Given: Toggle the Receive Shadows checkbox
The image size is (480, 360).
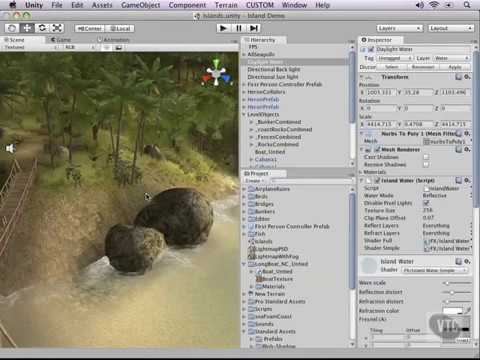Looking at the screenshot, I should tap(426, 164).
